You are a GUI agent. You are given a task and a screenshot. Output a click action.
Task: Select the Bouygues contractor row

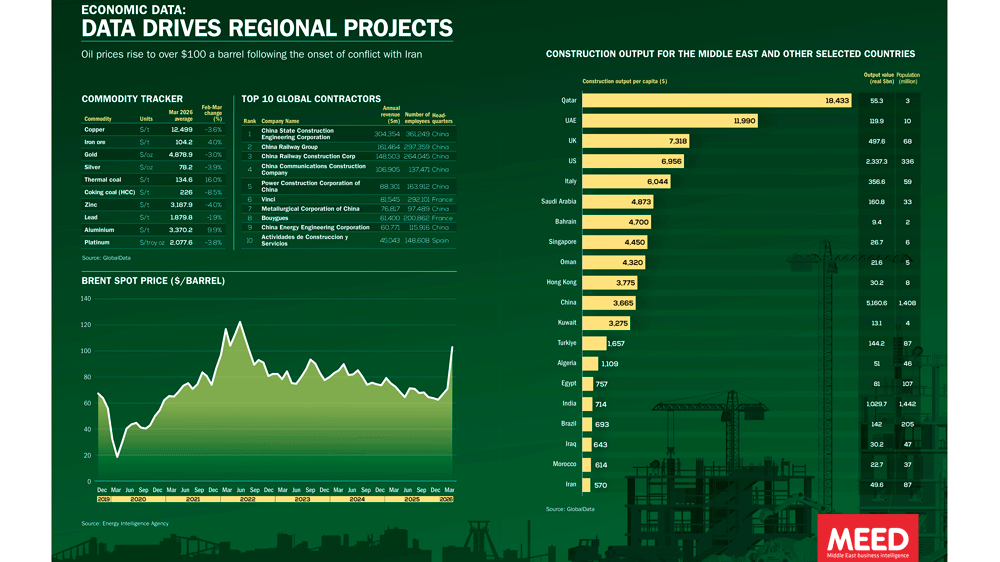coord(347,218)
